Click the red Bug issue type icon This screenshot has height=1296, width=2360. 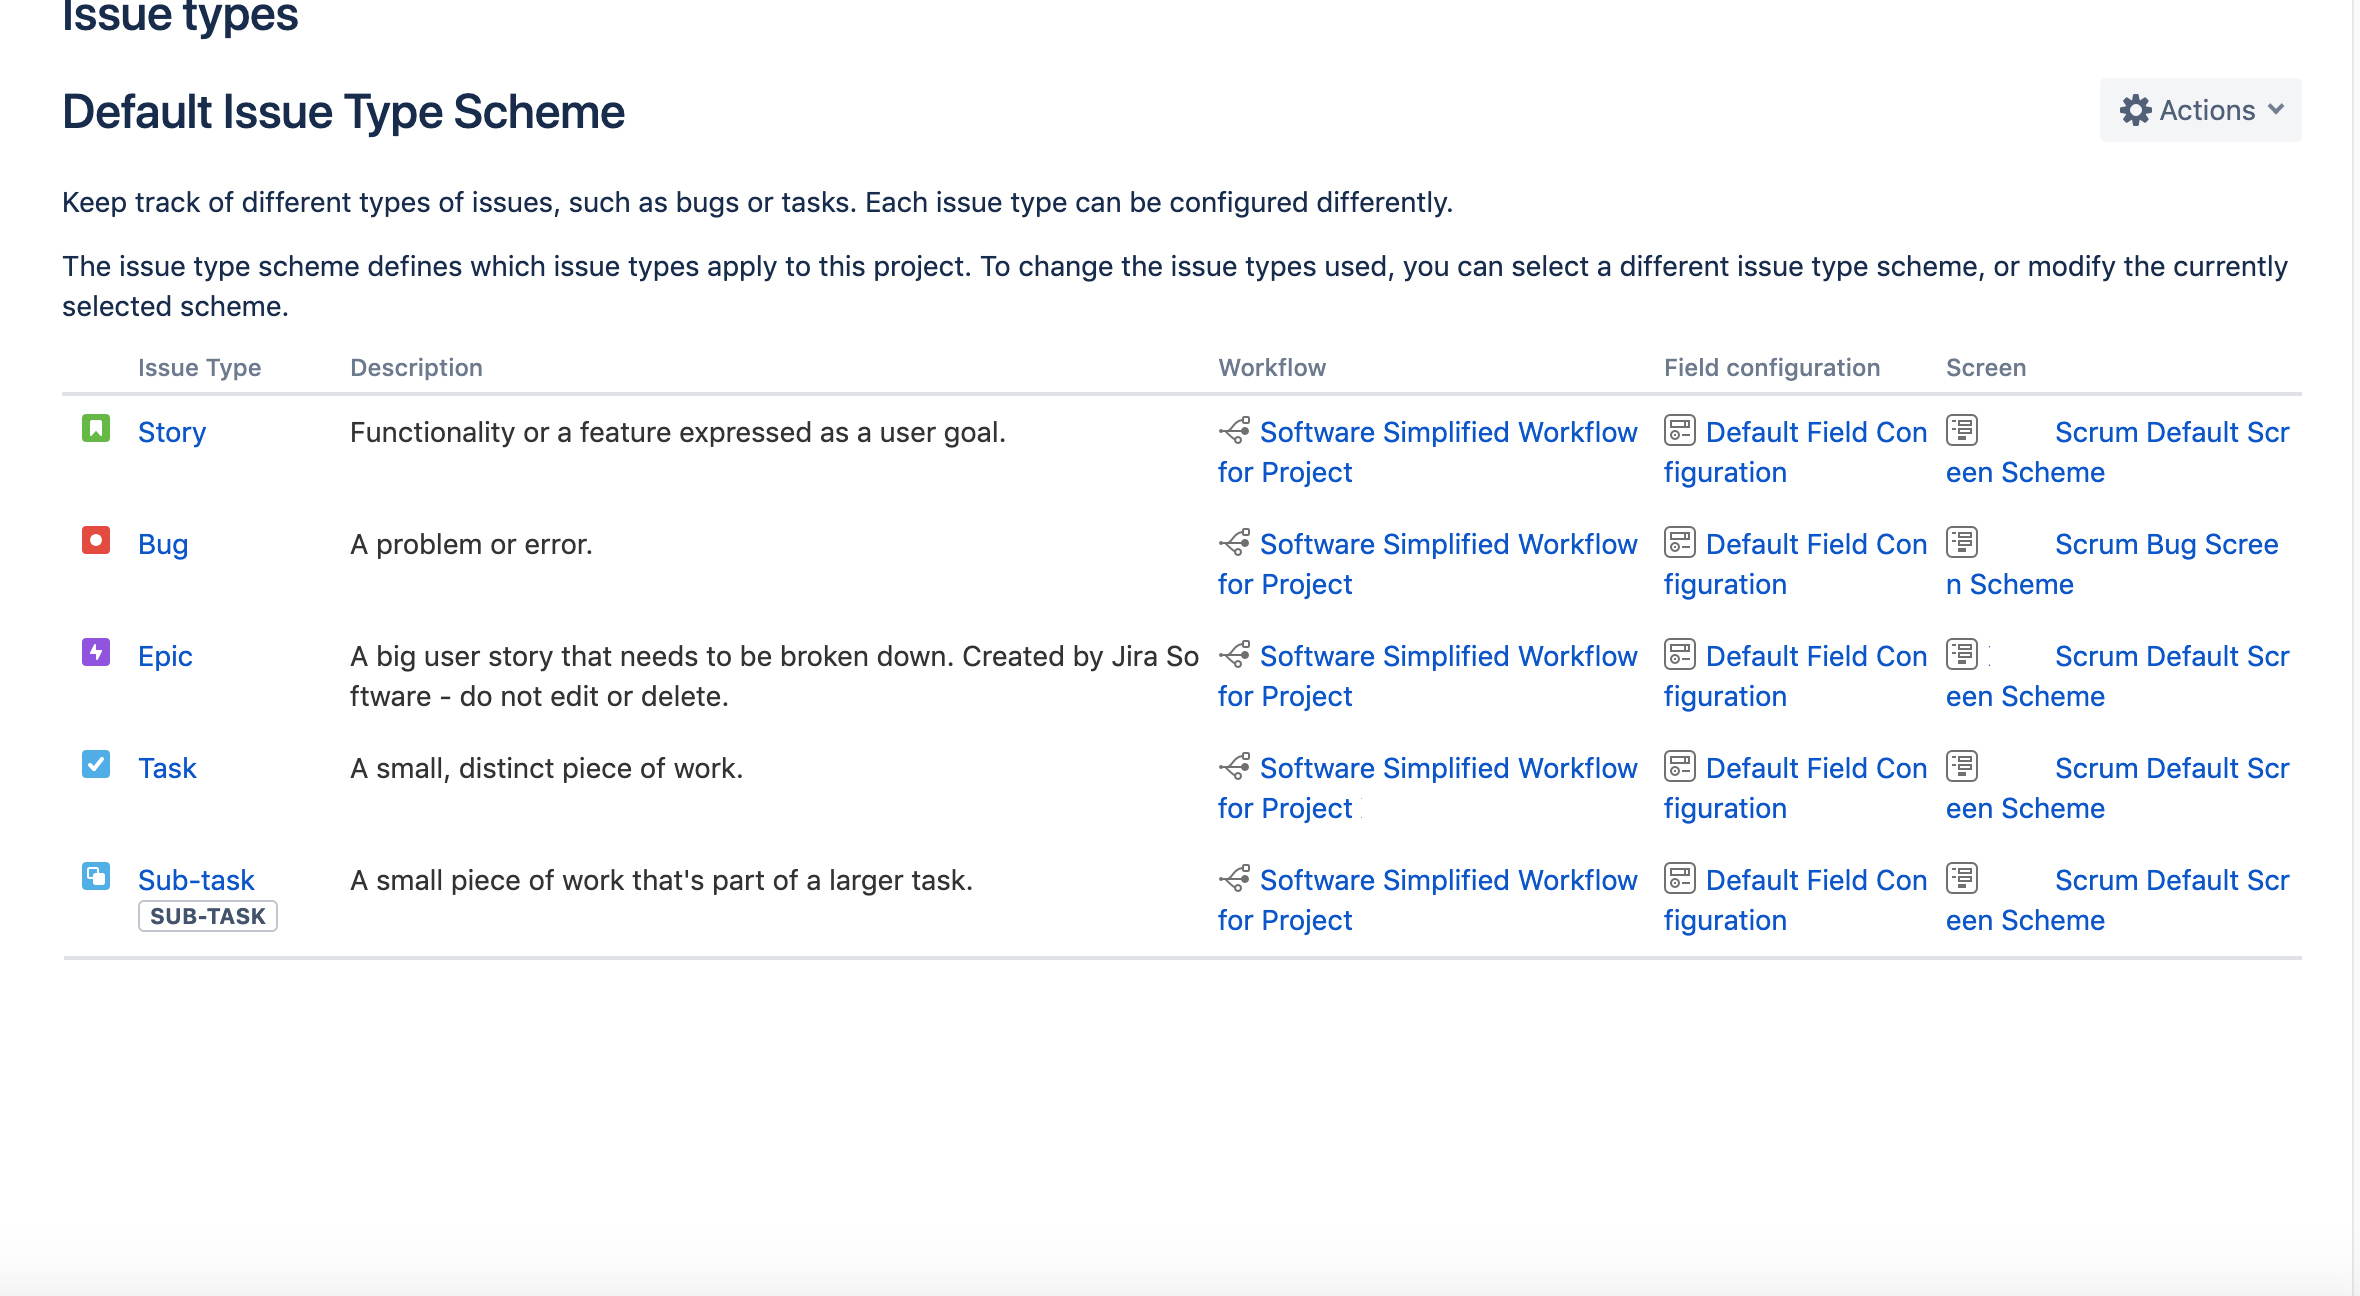pos(96,541)
